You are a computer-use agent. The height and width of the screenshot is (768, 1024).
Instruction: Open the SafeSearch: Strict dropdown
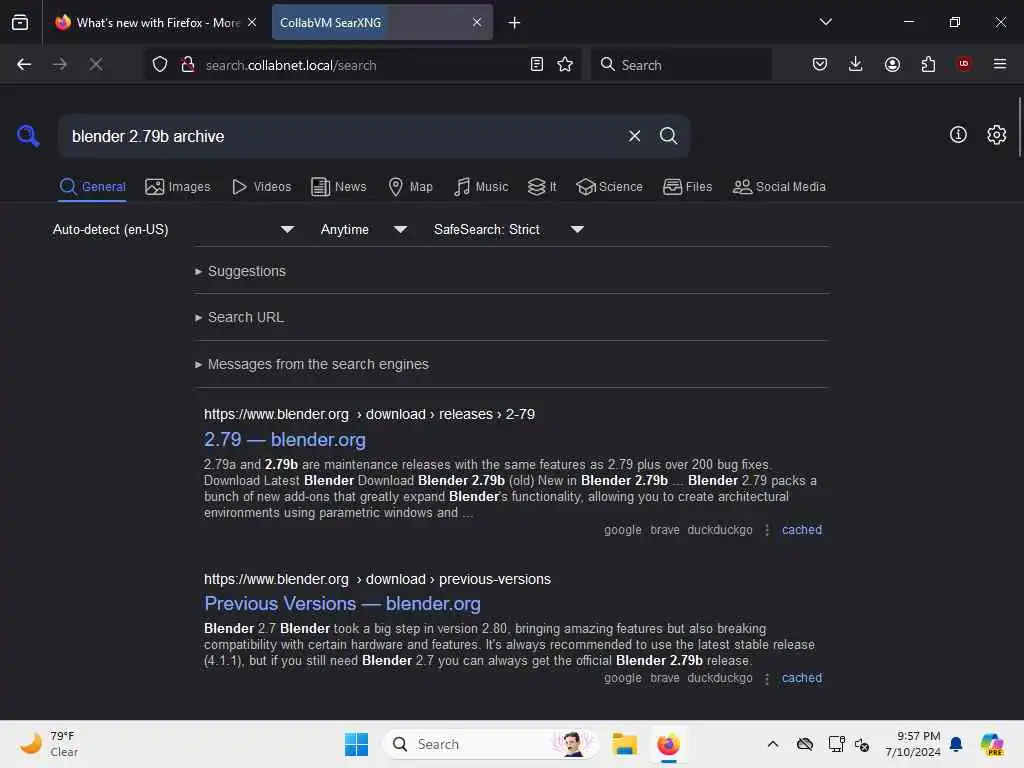(509, 229)
